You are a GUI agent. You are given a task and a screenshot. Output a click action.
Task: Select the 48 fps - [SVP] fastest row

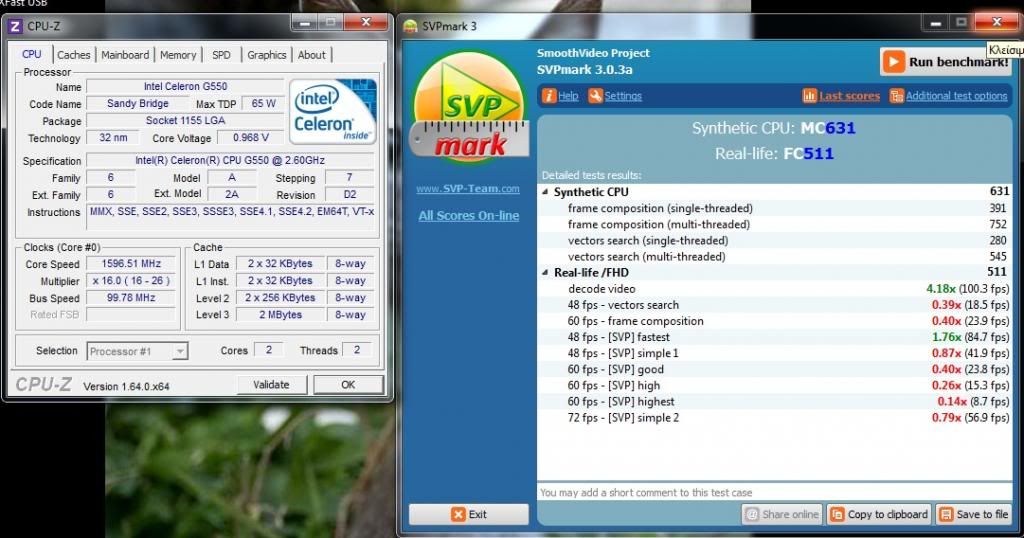(x=775, y=337)
